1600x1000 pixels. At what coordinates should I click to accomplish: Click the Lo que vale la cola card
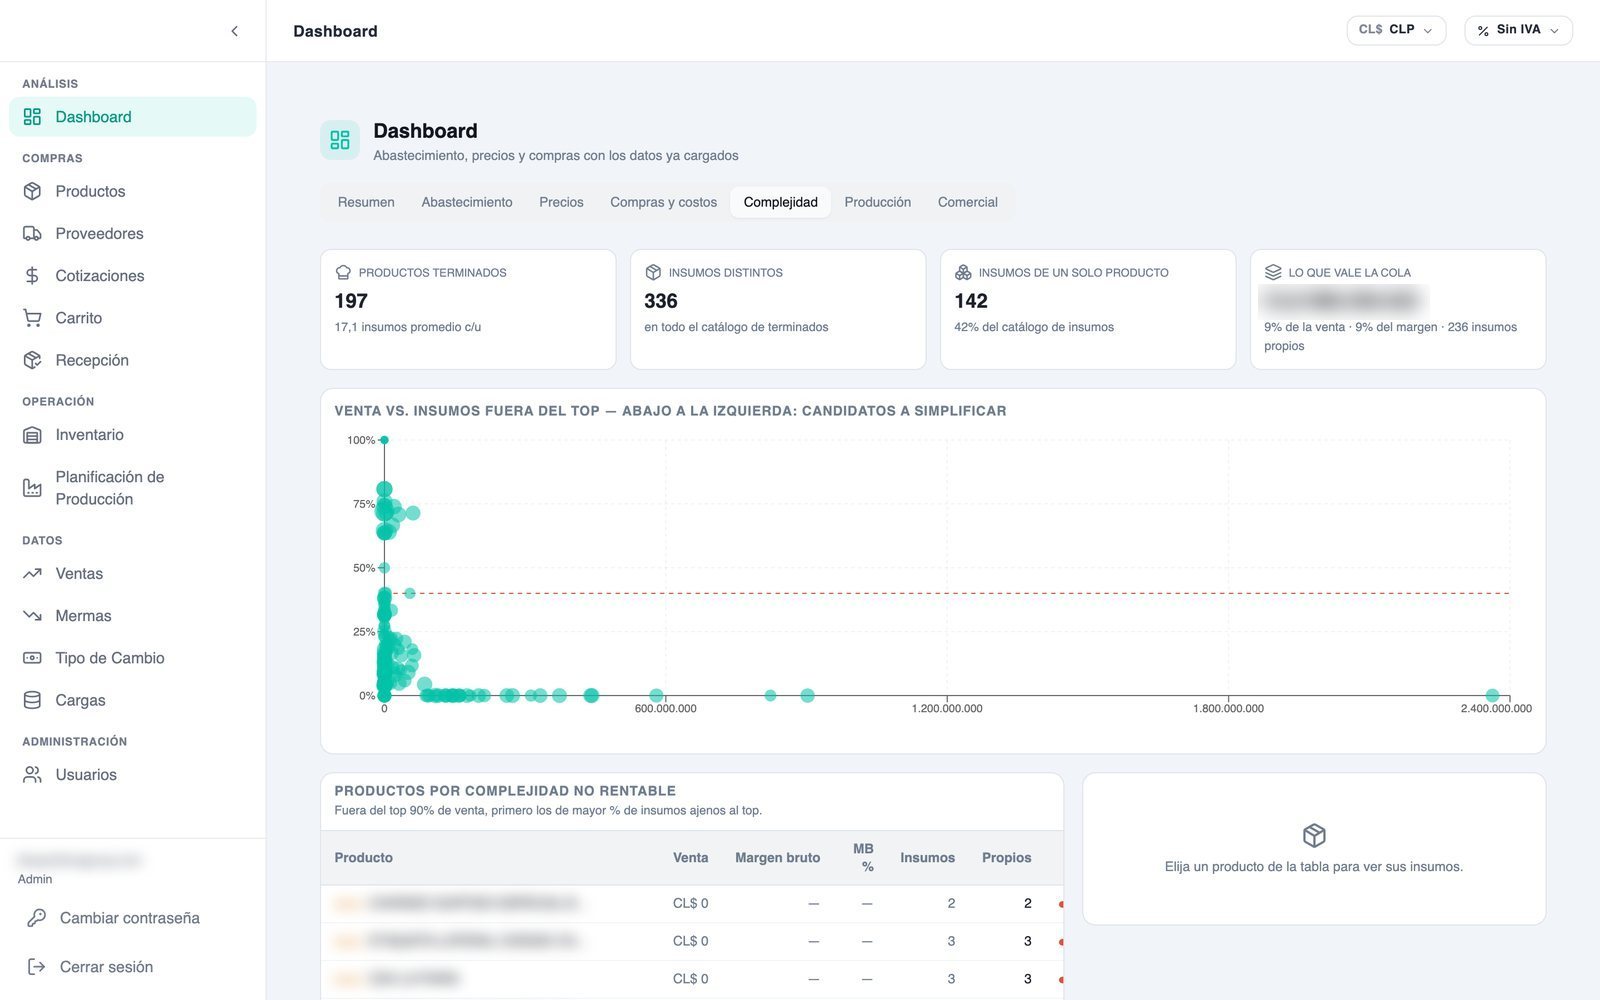1398,309
